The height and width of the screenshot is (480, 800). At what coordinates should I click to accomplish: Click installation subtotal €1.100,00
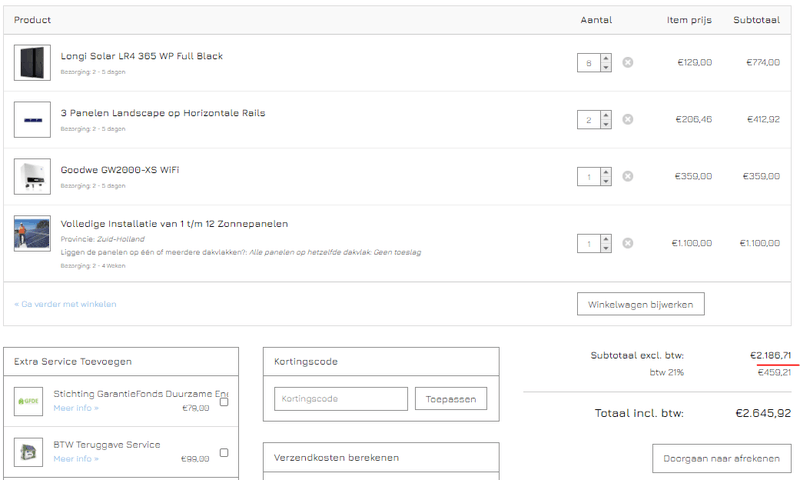[x=760, y=243]
